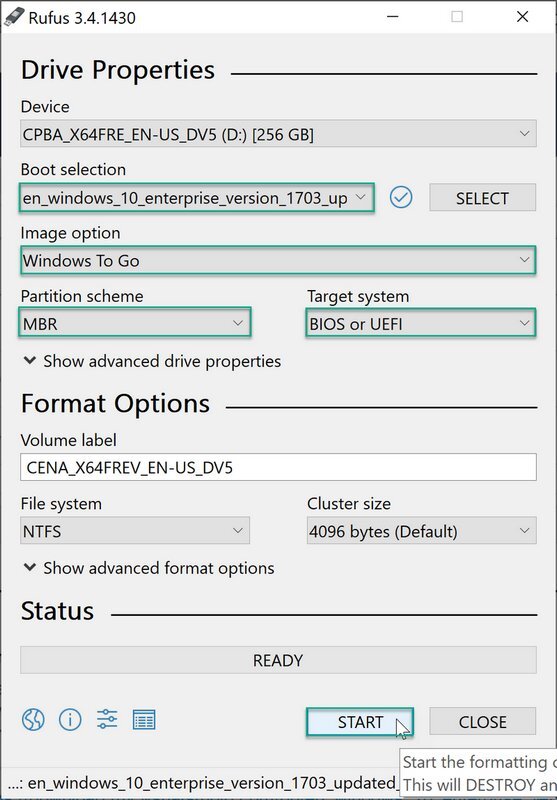The width and height of the screenshot is (557, 800).
Task: Click the CLOSE button
Action: click(x=483, y=722)
